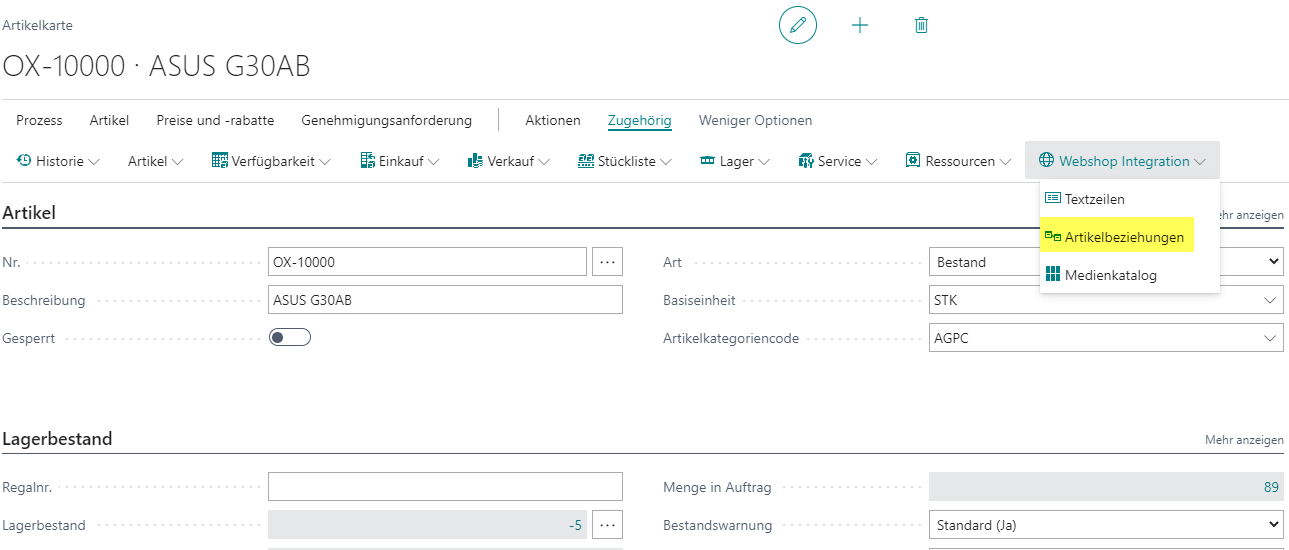
Task: Click the pencil edit icon
Action: click(798, 25)
